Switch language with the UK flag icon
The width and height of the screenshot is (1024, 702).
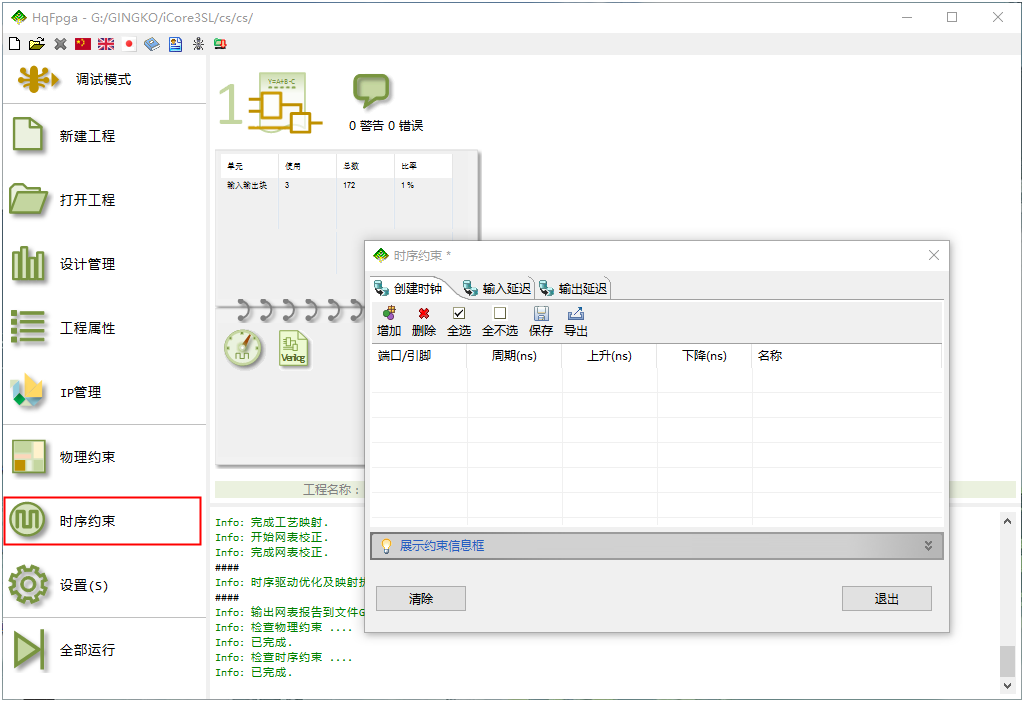click(106, 44)
